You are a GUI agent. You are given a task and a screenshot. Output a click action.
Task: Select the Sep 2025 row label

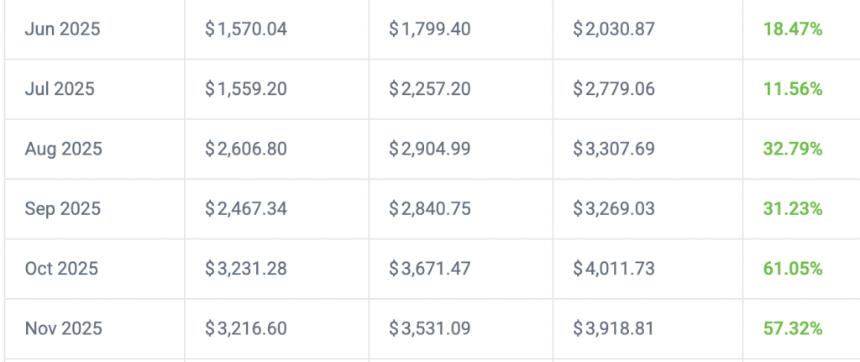[x=63, y=209]
